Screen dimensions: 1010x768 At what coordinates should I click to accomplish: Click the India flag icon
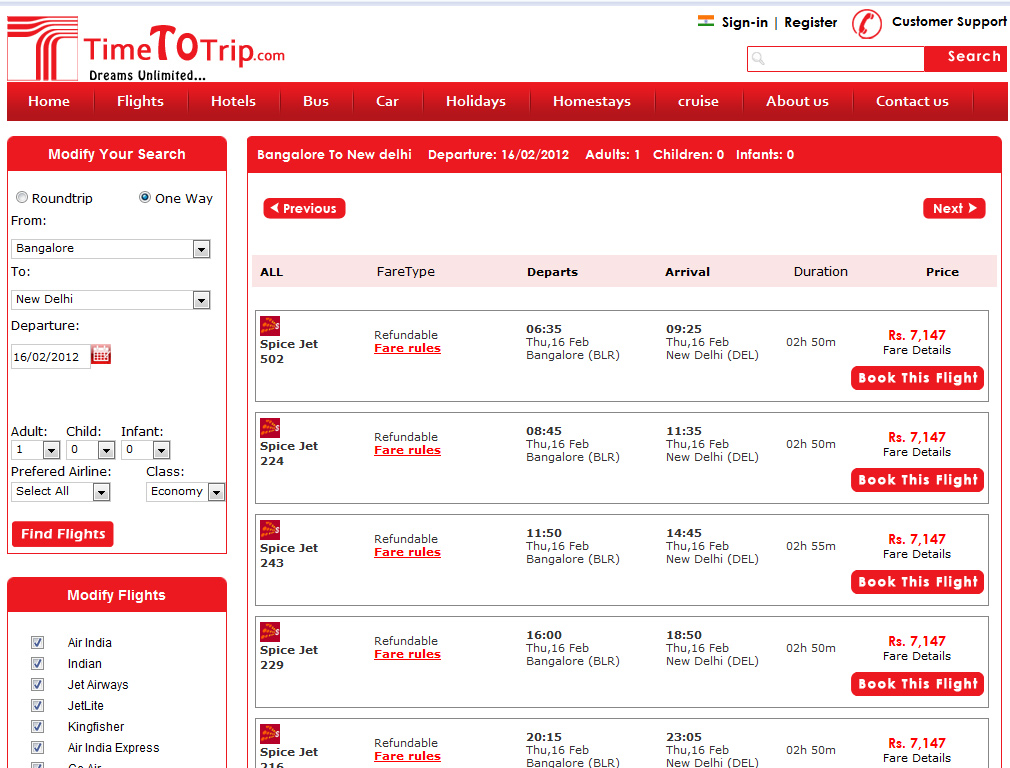pyautogui.click(x=706, y=21)
